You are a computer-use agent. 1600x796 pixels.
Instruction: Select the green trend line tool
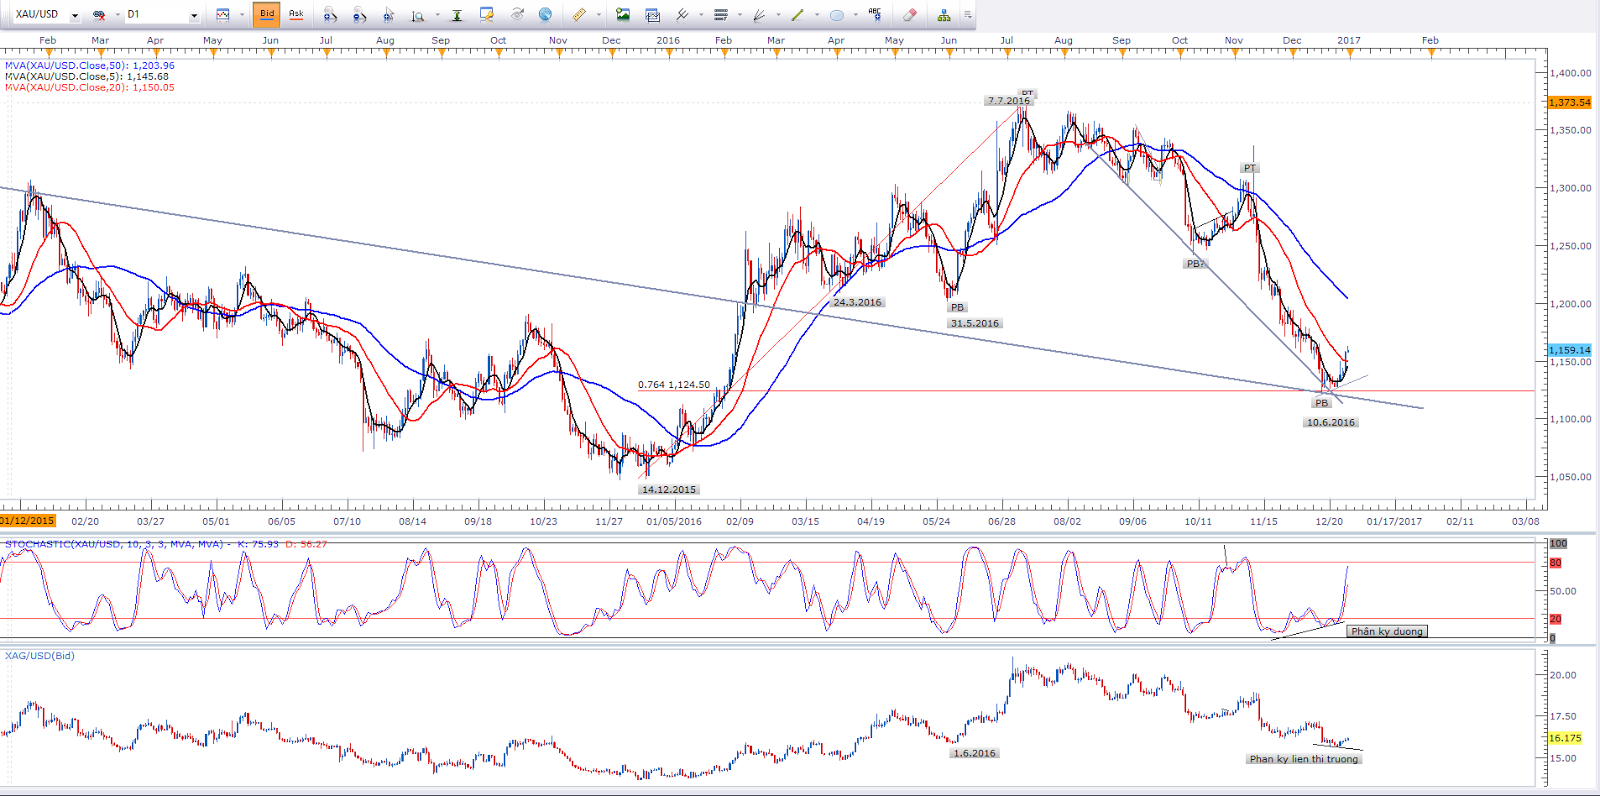tap(797, 15)
